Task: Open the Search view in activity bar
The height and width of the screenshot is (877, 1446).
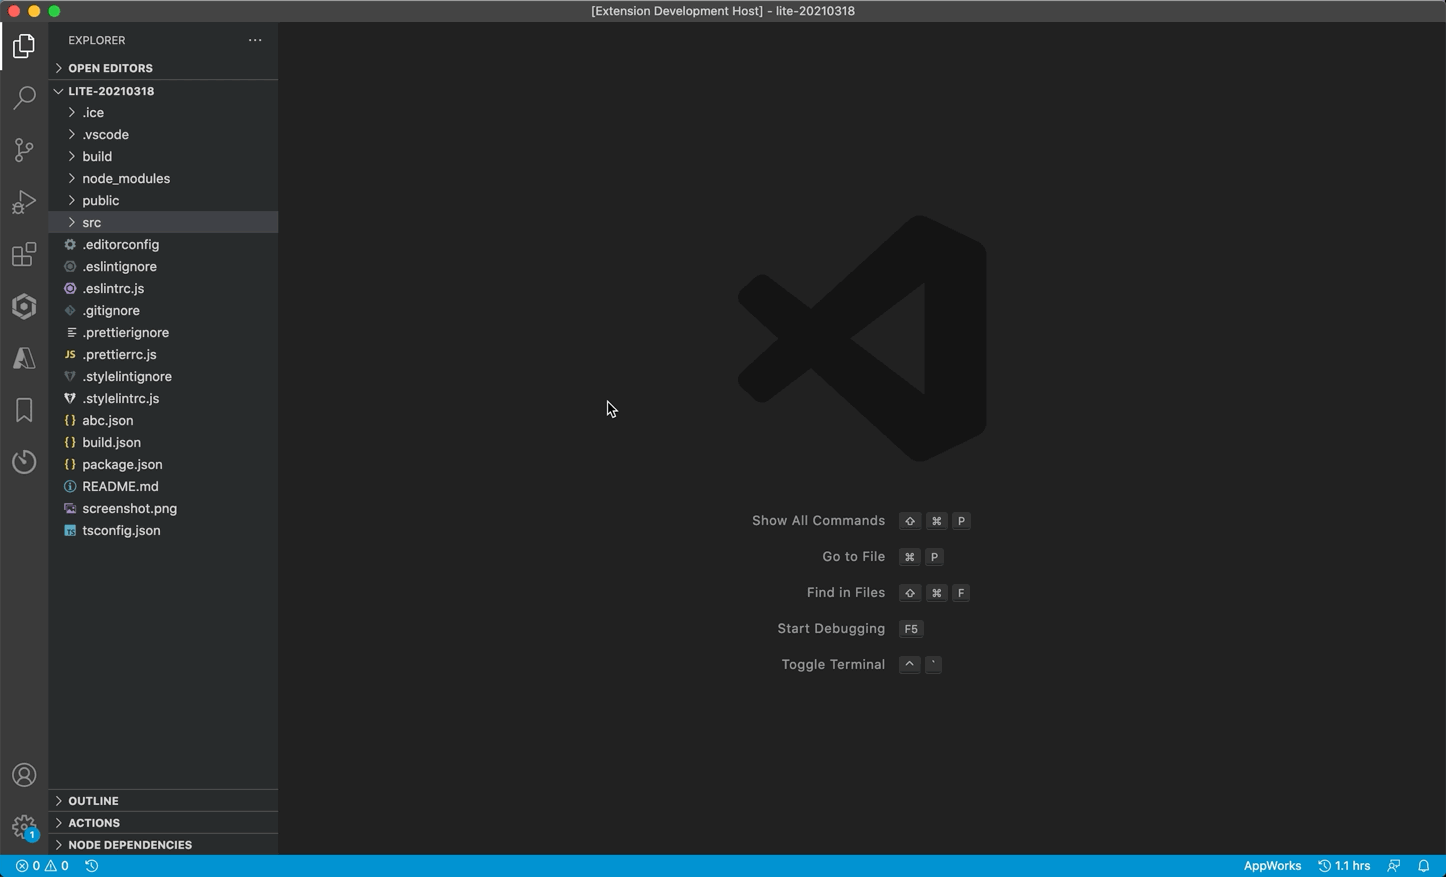Action: 24,97
